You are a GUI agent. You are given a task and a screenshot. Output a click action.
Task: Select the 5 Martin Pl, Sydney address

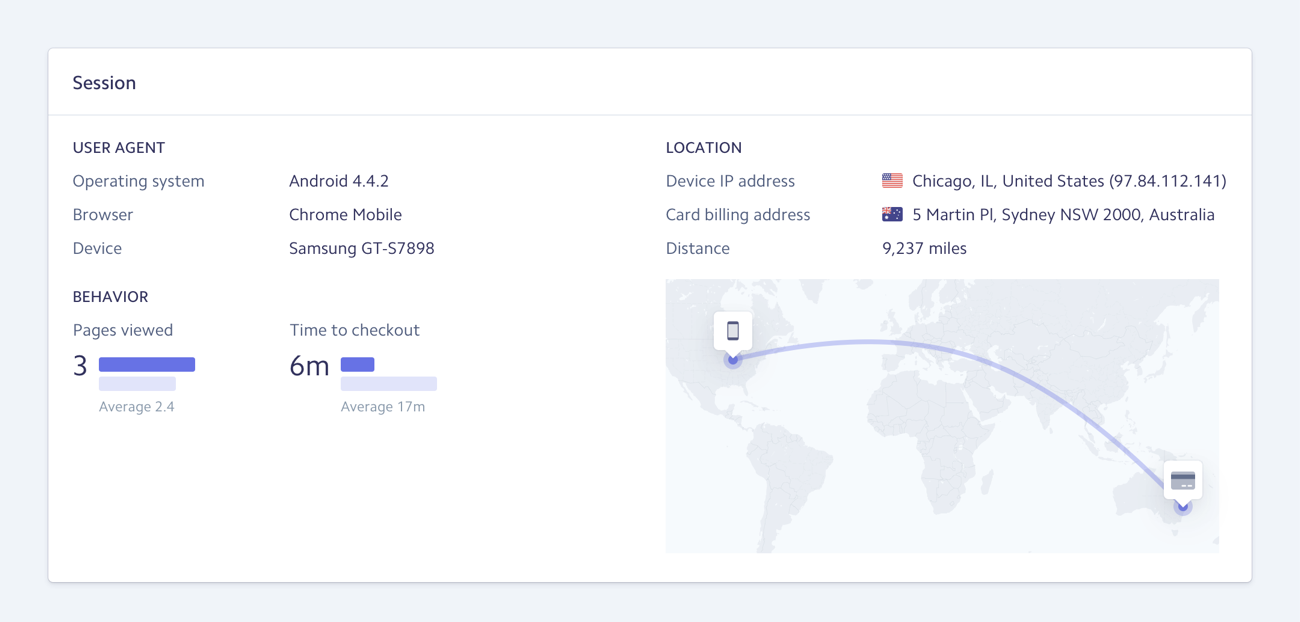coord(1063,215)
